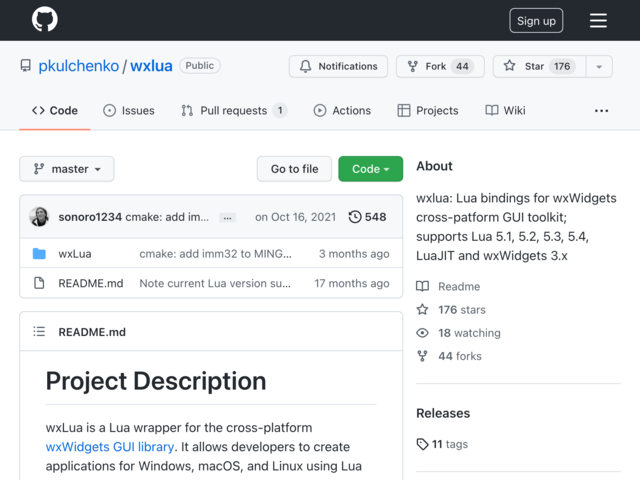The height and width of the screenshot is (480, 640).
Task: Go to the Actions tab
Action: 342,111
